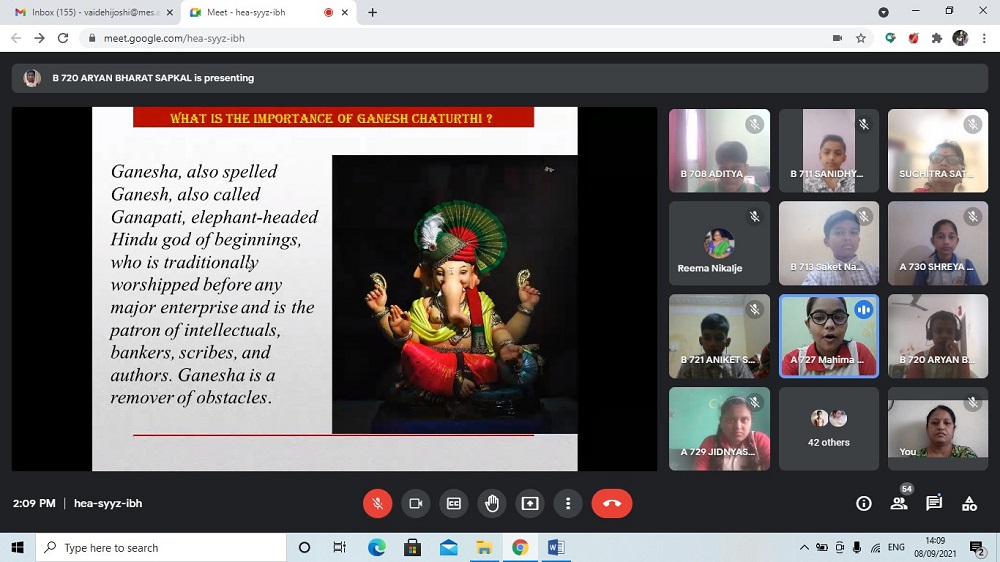Open the 42 others participant tile
This screenshot has width=1000, height=562.
coord(828,428)
